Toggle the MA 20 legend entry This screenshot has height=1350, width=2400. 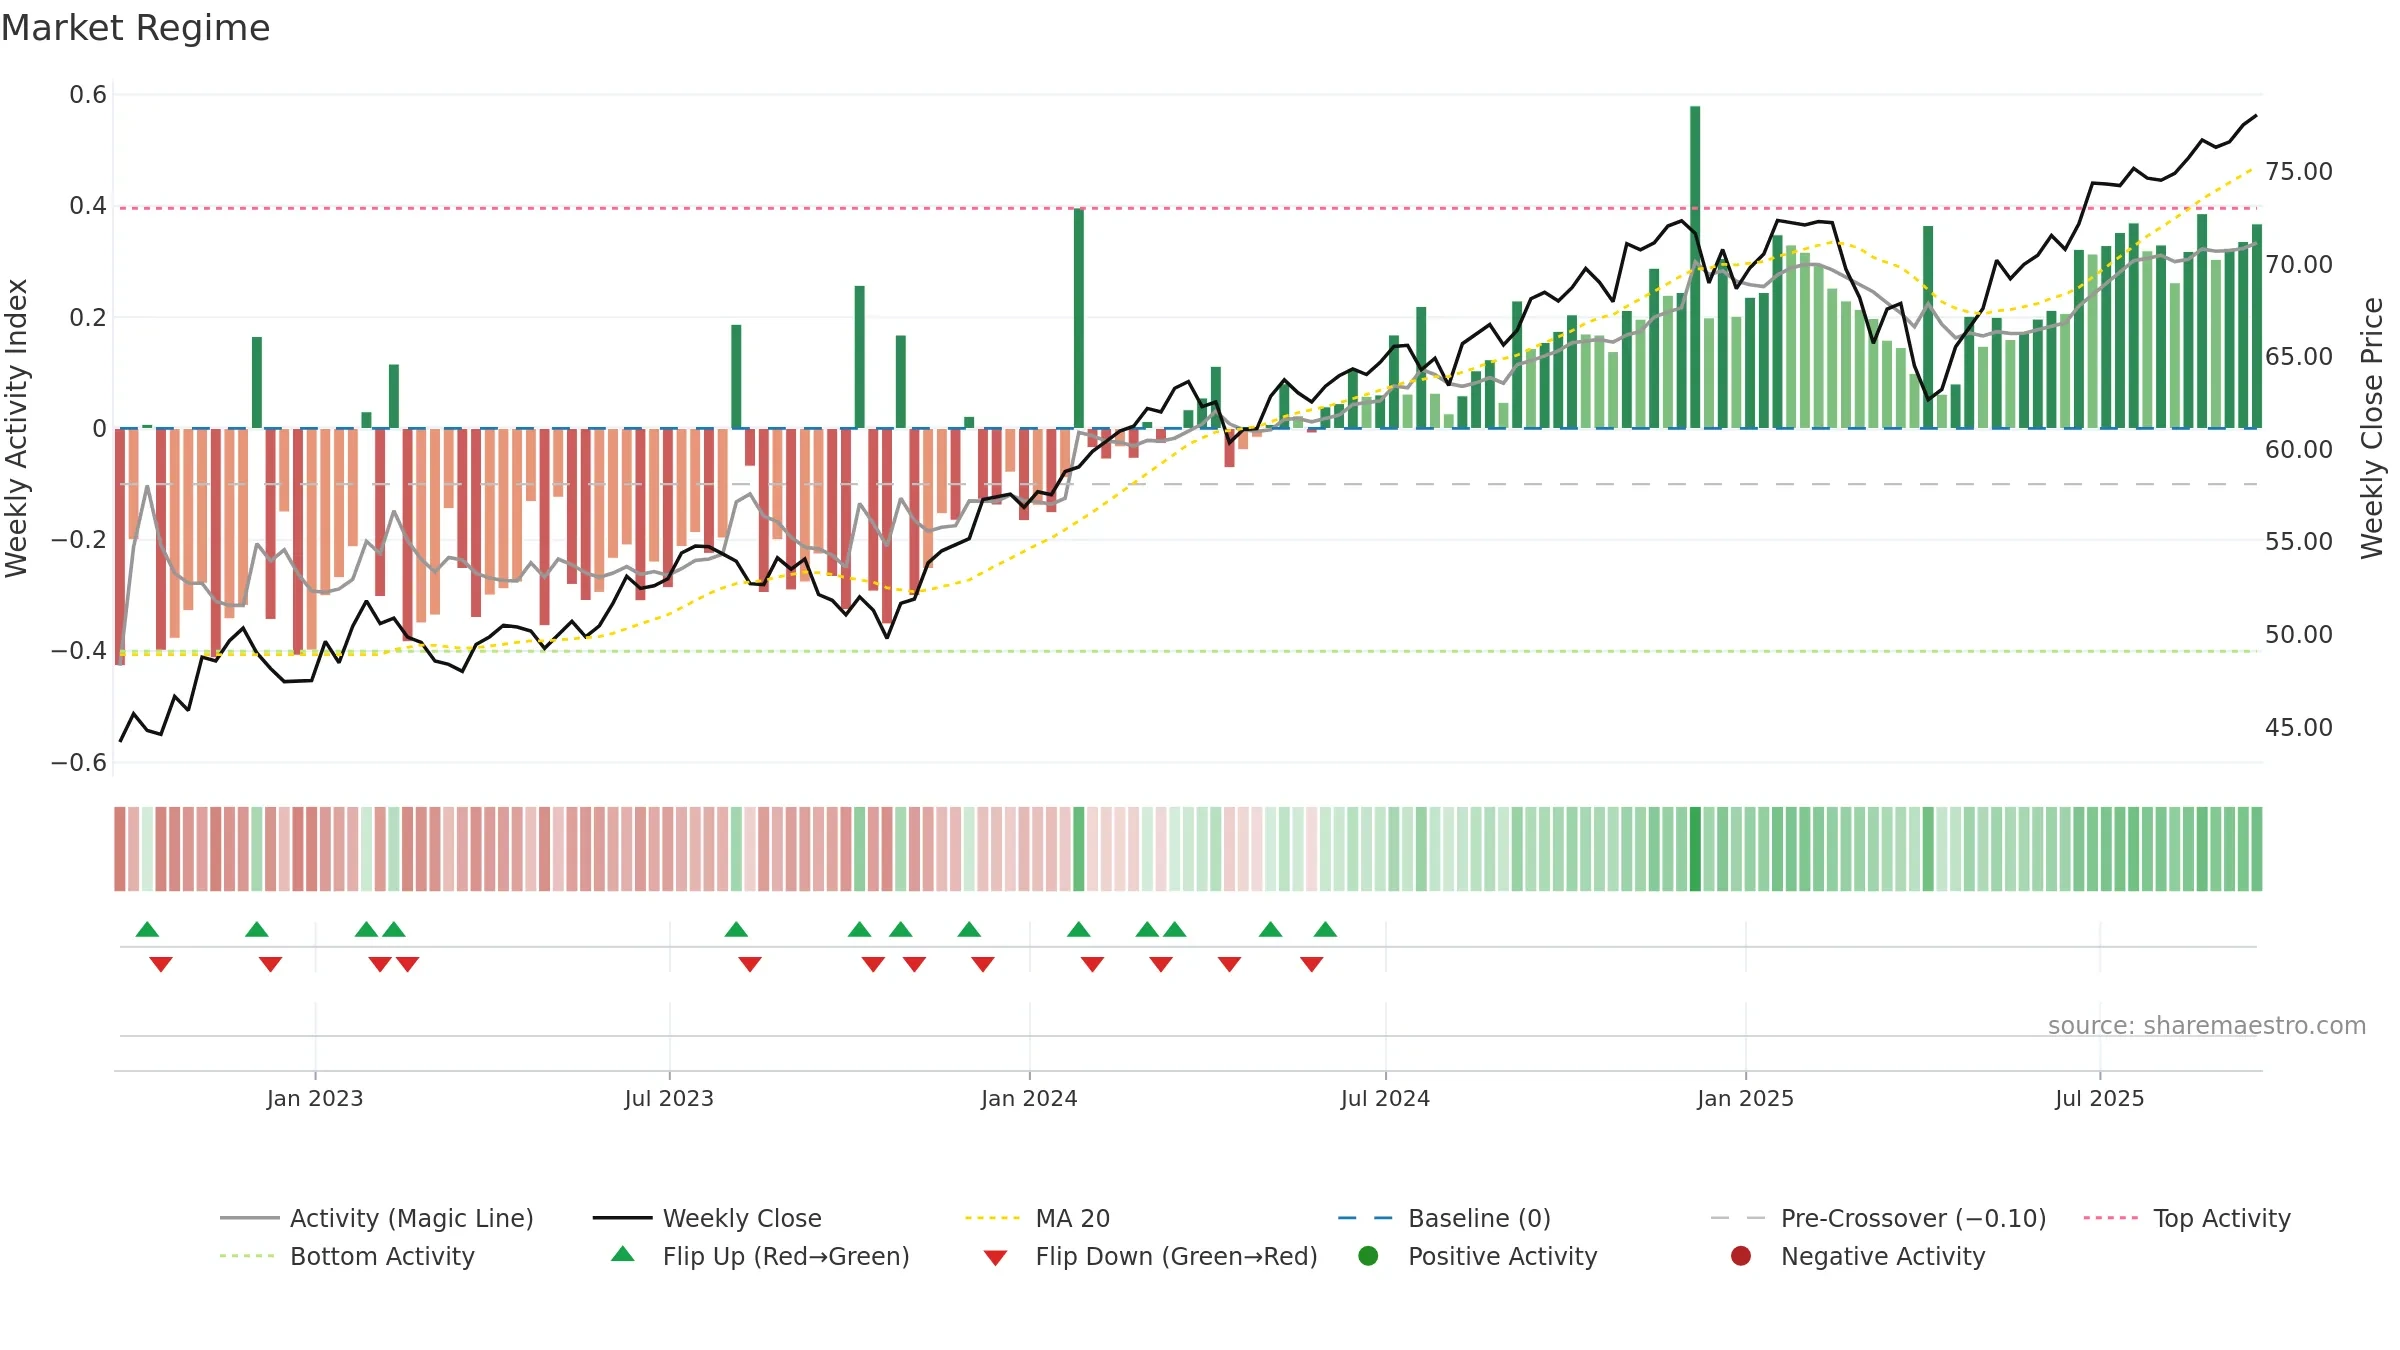pyautogui.click(x=1037, y=1218)
